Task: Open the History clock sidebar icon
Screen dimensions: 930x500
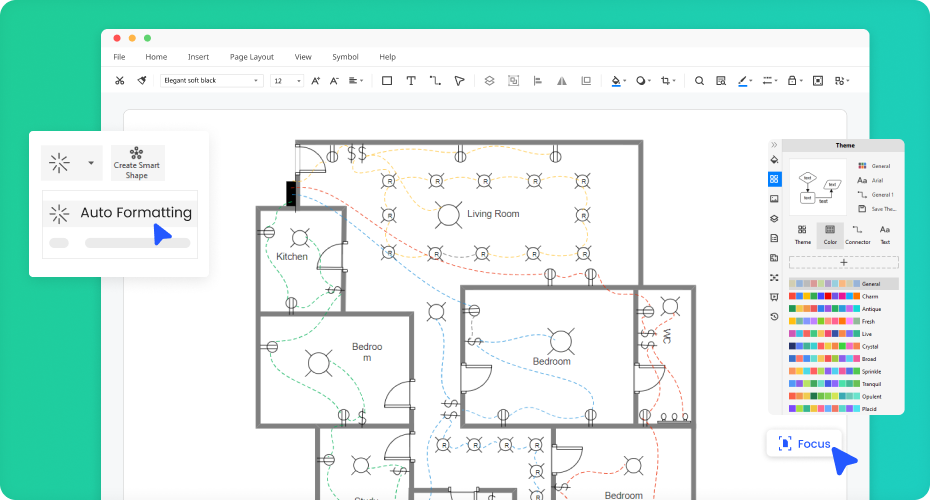Action: (x=774, y=317)
